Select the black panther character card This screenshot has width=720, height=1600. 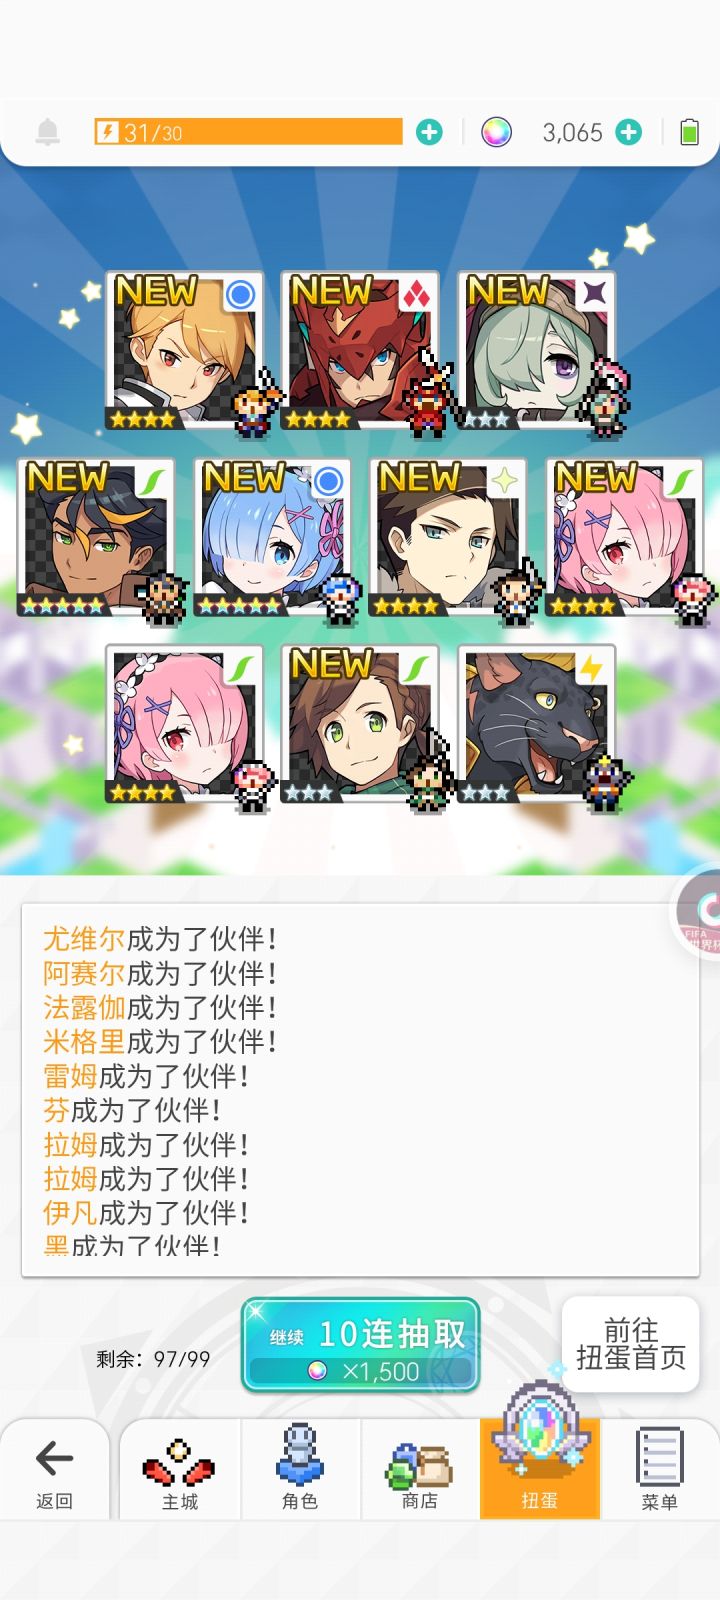point(537,724)
